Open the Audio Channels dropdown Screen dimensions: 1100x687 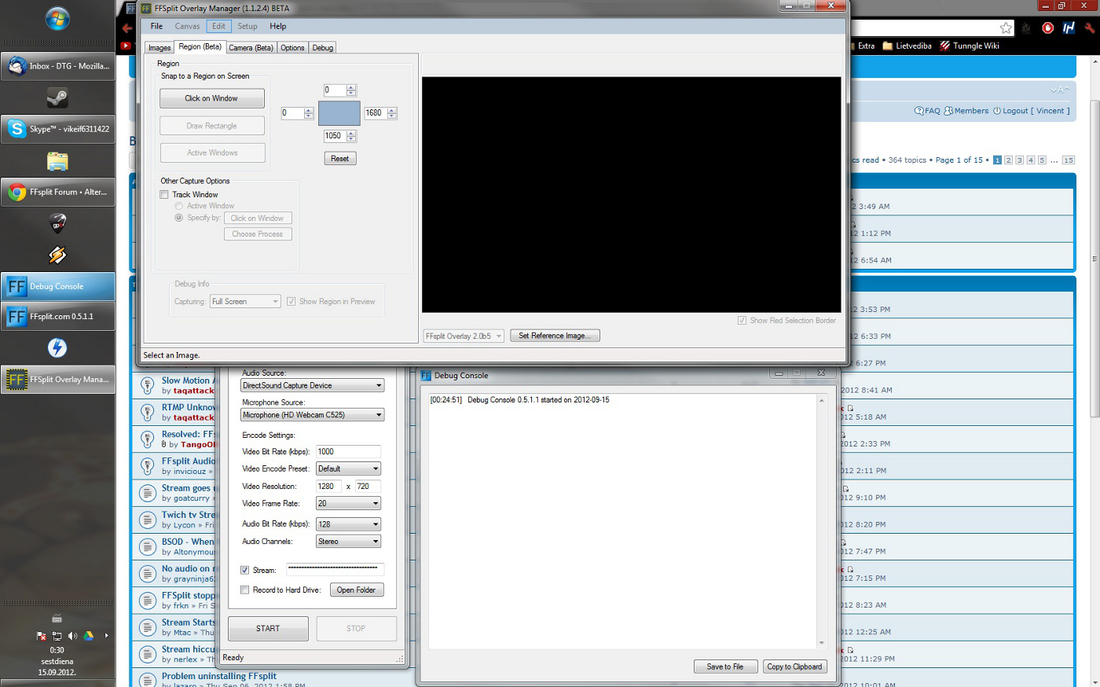[348, 541]
